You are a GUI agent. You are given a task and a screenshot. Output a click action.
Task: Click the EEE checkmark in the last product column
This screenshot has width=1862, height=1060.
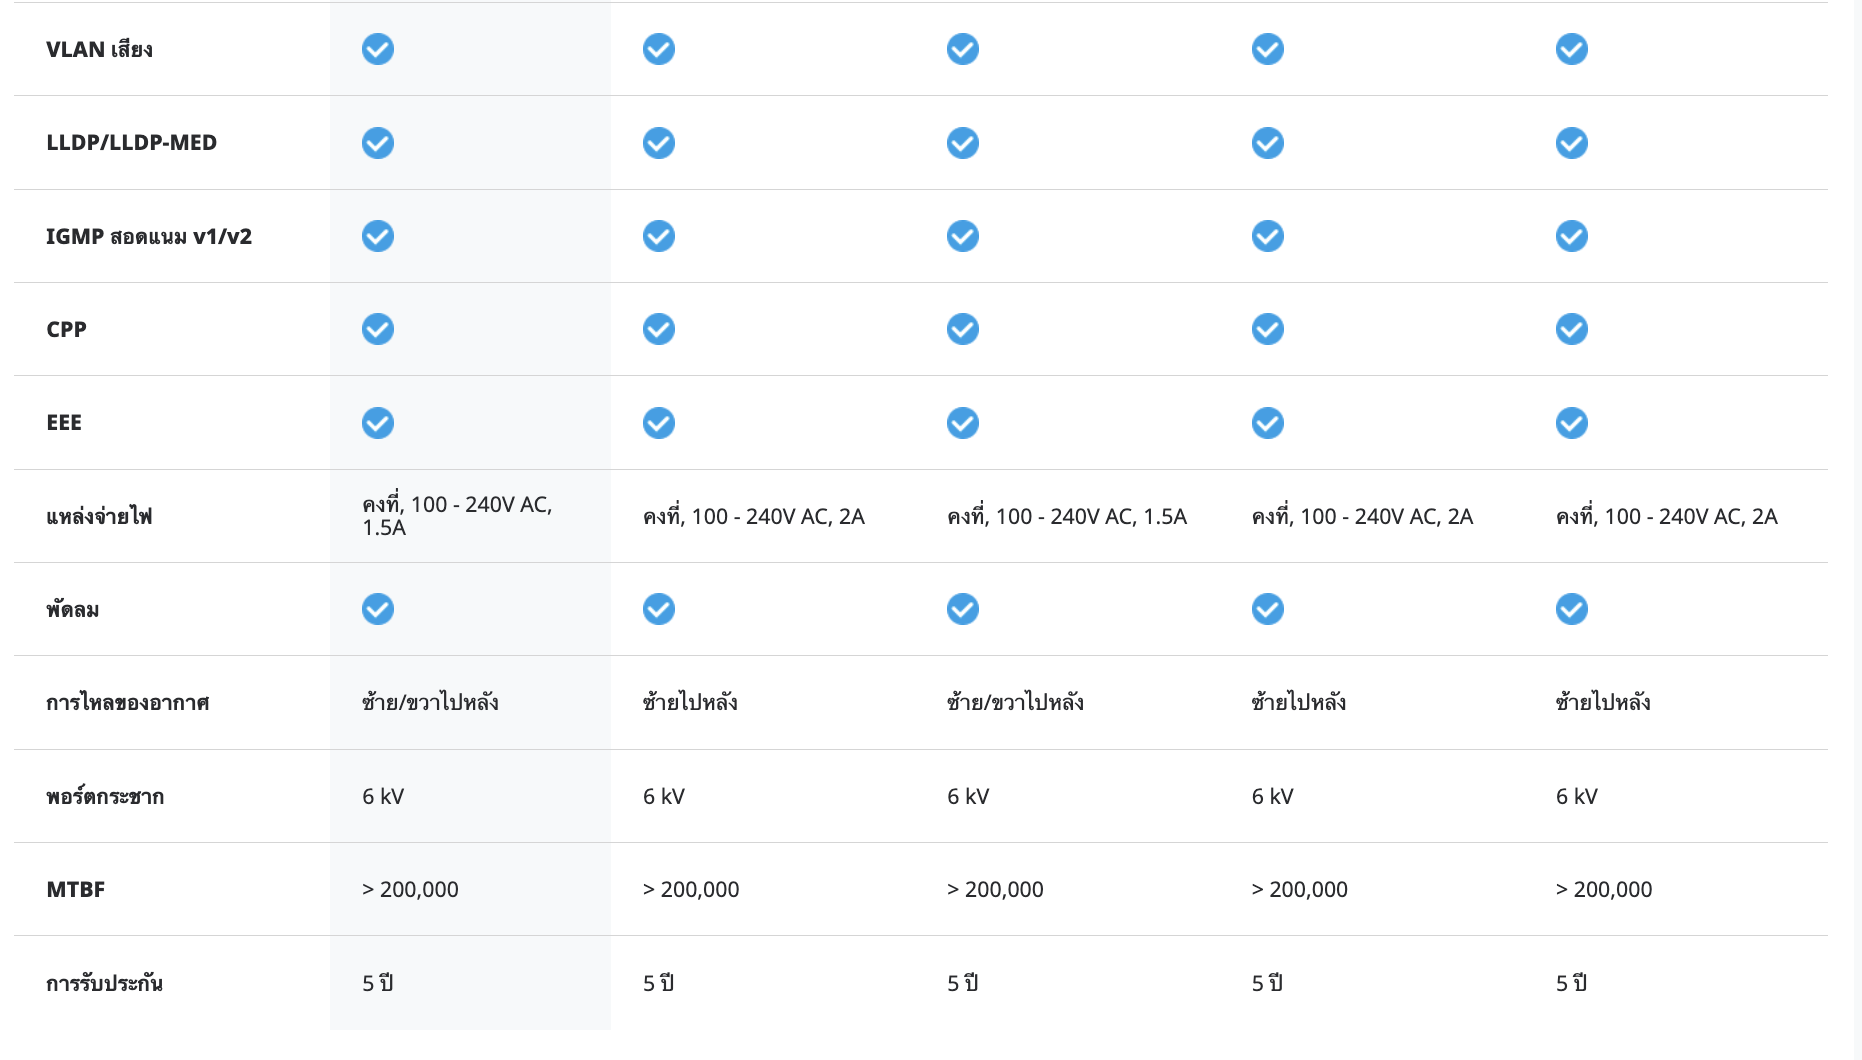1571,423
